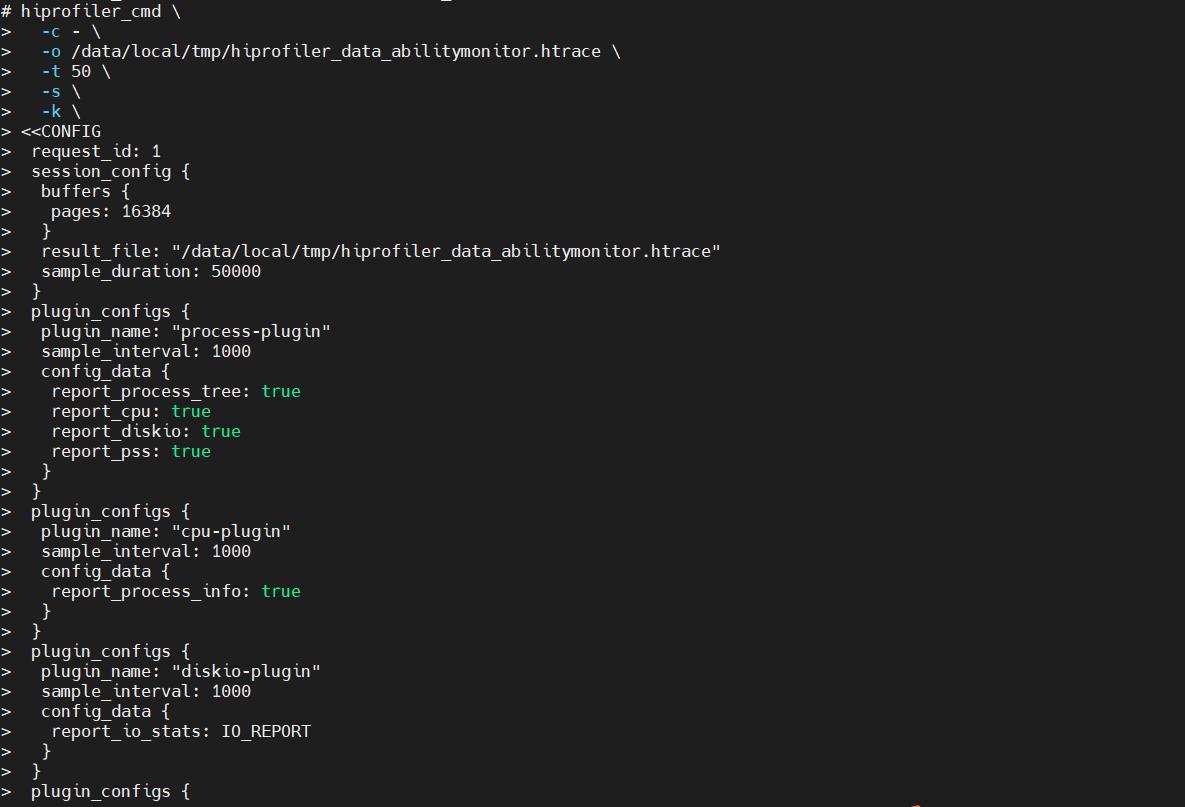Screen dimensions: 1185x807
Task: Click the sample_duration value 50000
Action: pos(236,272)
